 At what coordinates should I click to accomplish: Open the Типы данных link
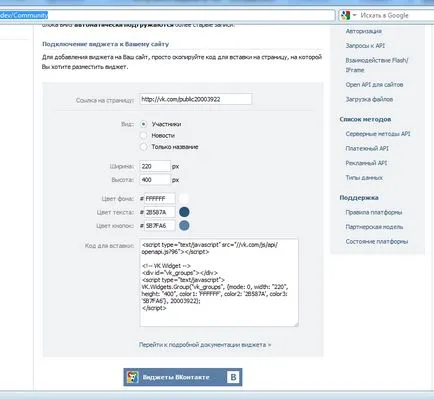coord(364,178)
